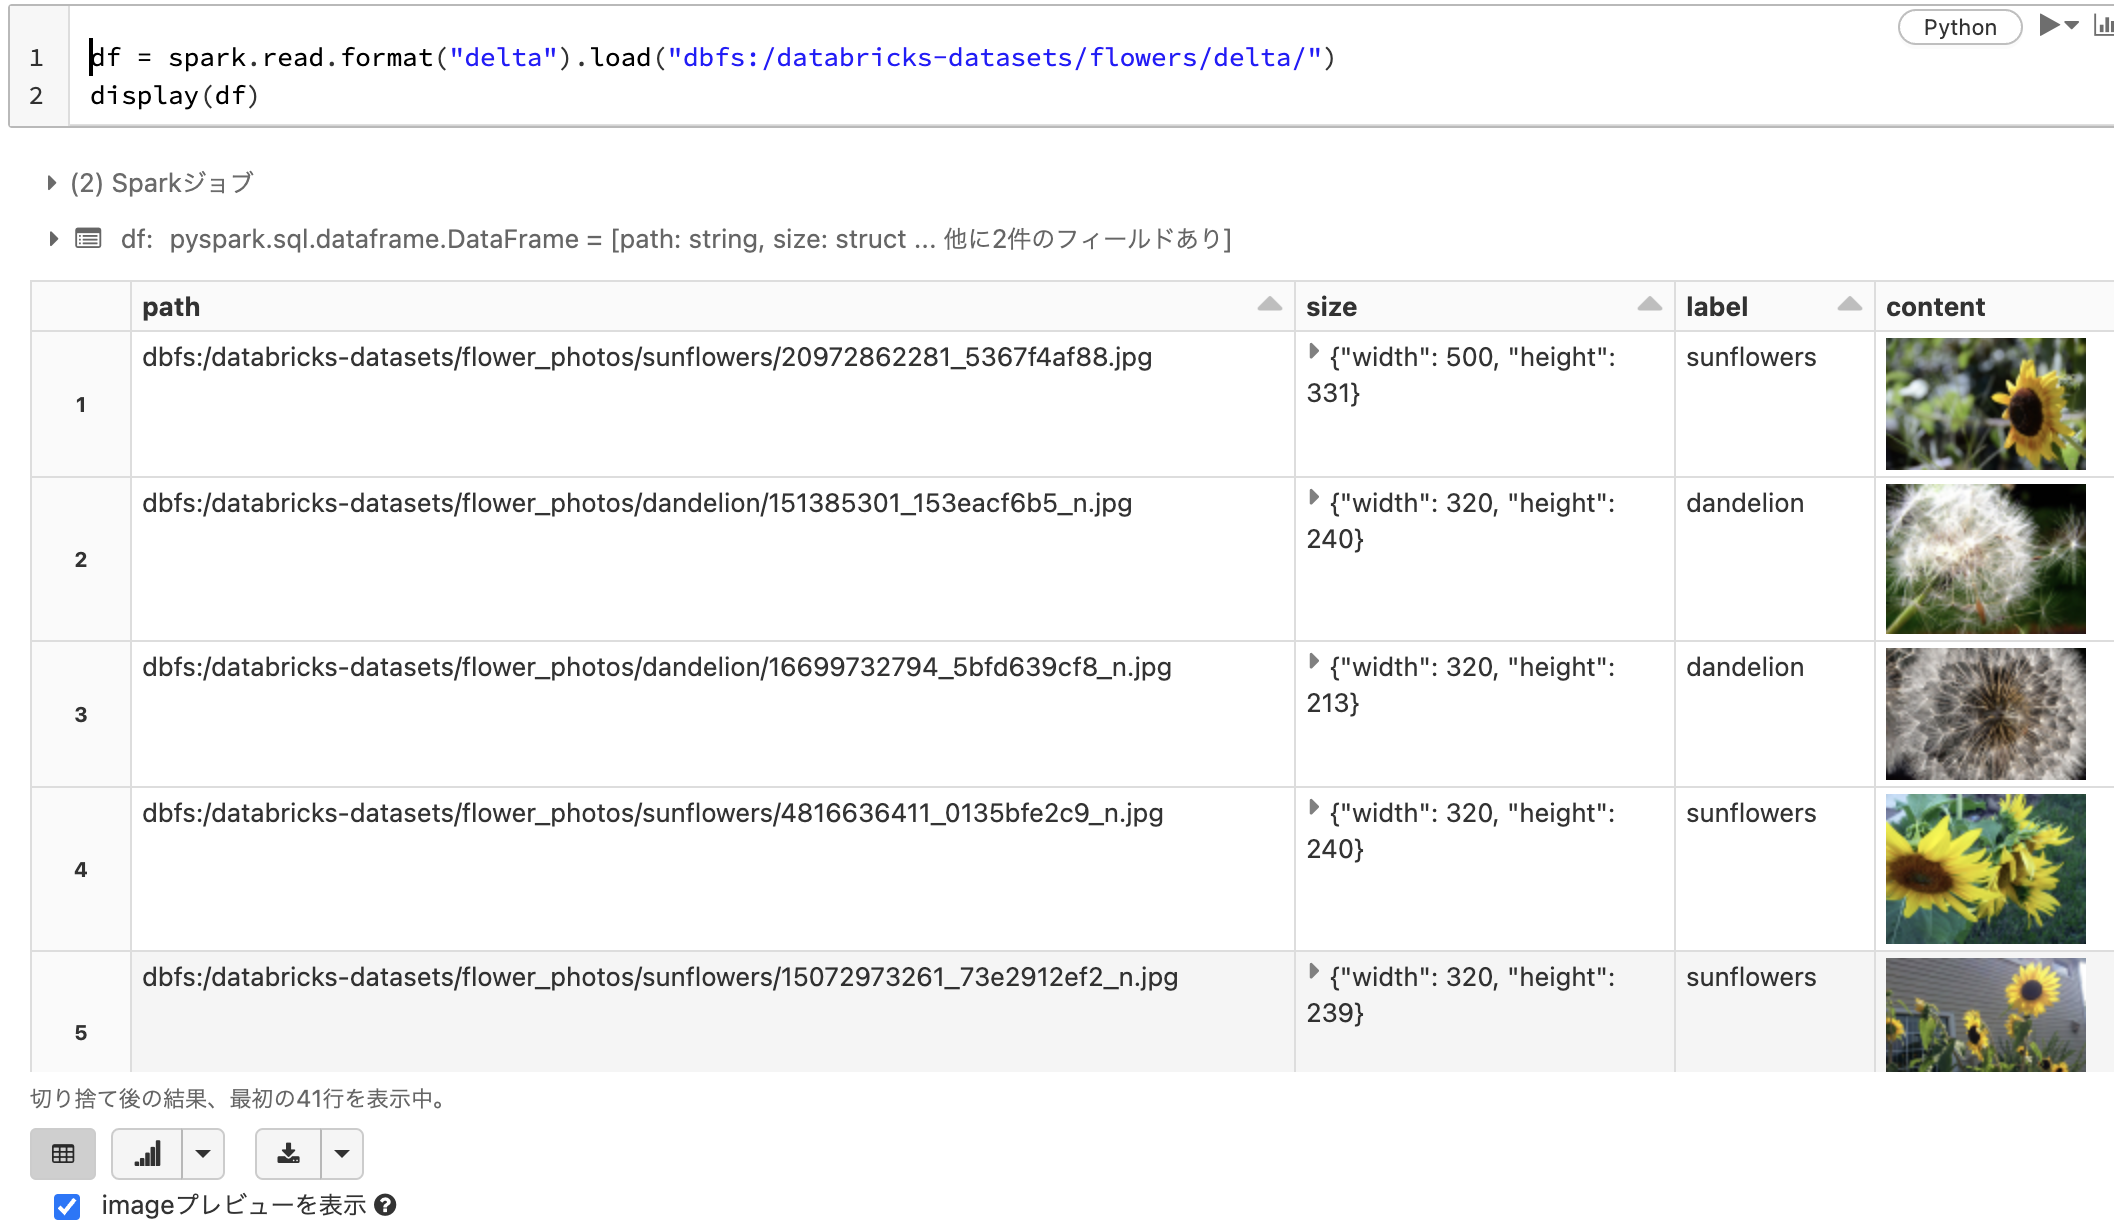Click the dataframe table icon beside df
Image resolution: width=2114 pixels, height=1220 pixels.
point(88,238)
